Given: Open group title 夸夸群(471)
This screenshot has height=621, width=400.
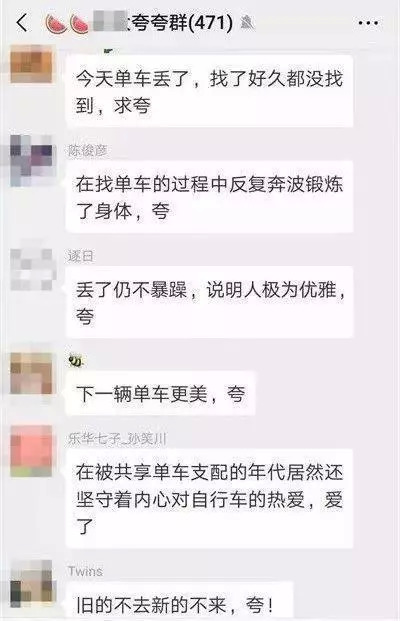Looking at the screenshot, I should coord(181,23).
